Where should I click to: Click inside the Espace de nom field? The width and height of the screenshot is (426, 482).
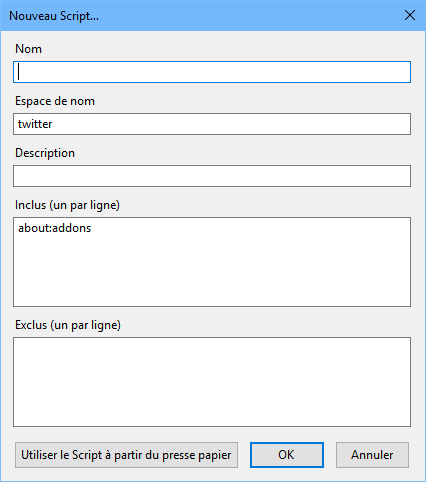pyautogui.click(x=212, y=124)
